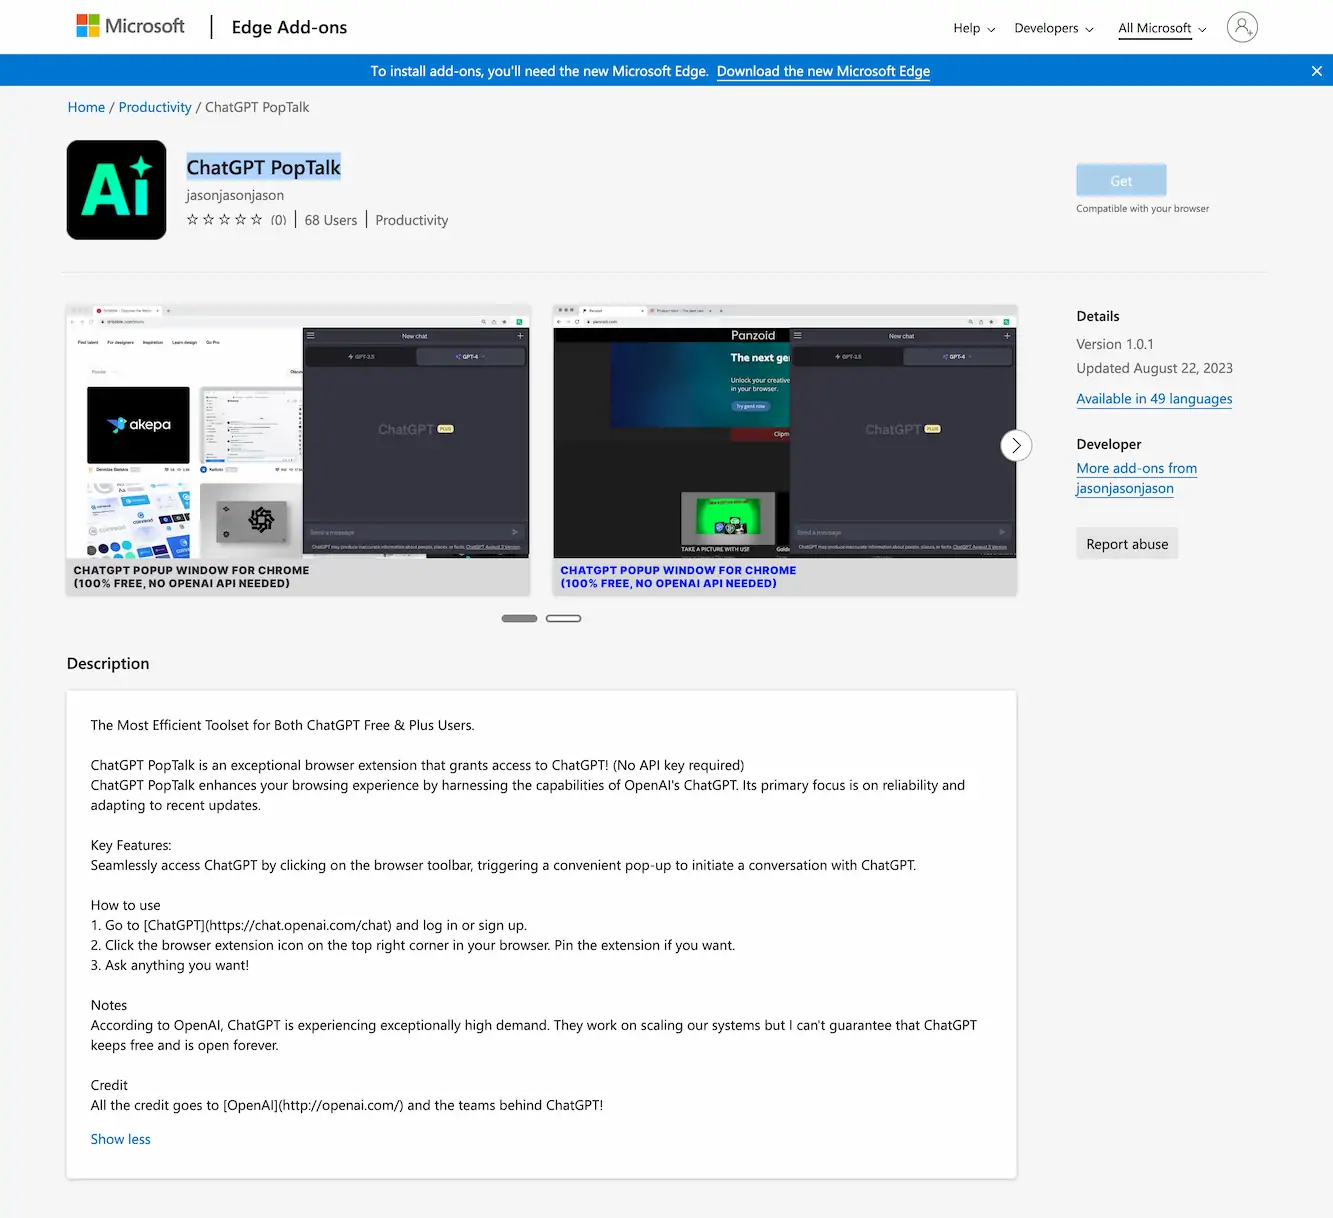Select the first carousel page indicator

point(519,618)
